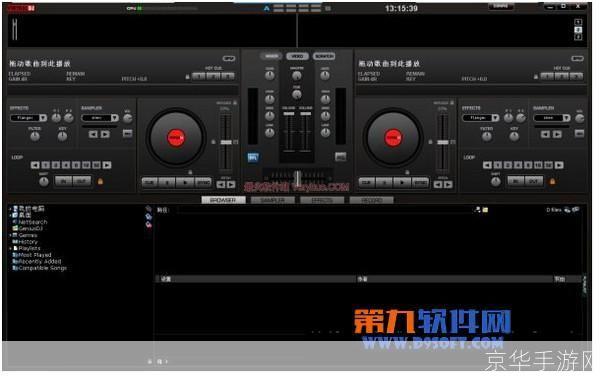Toggle the left deck keylock icon near hot cues

187,77
